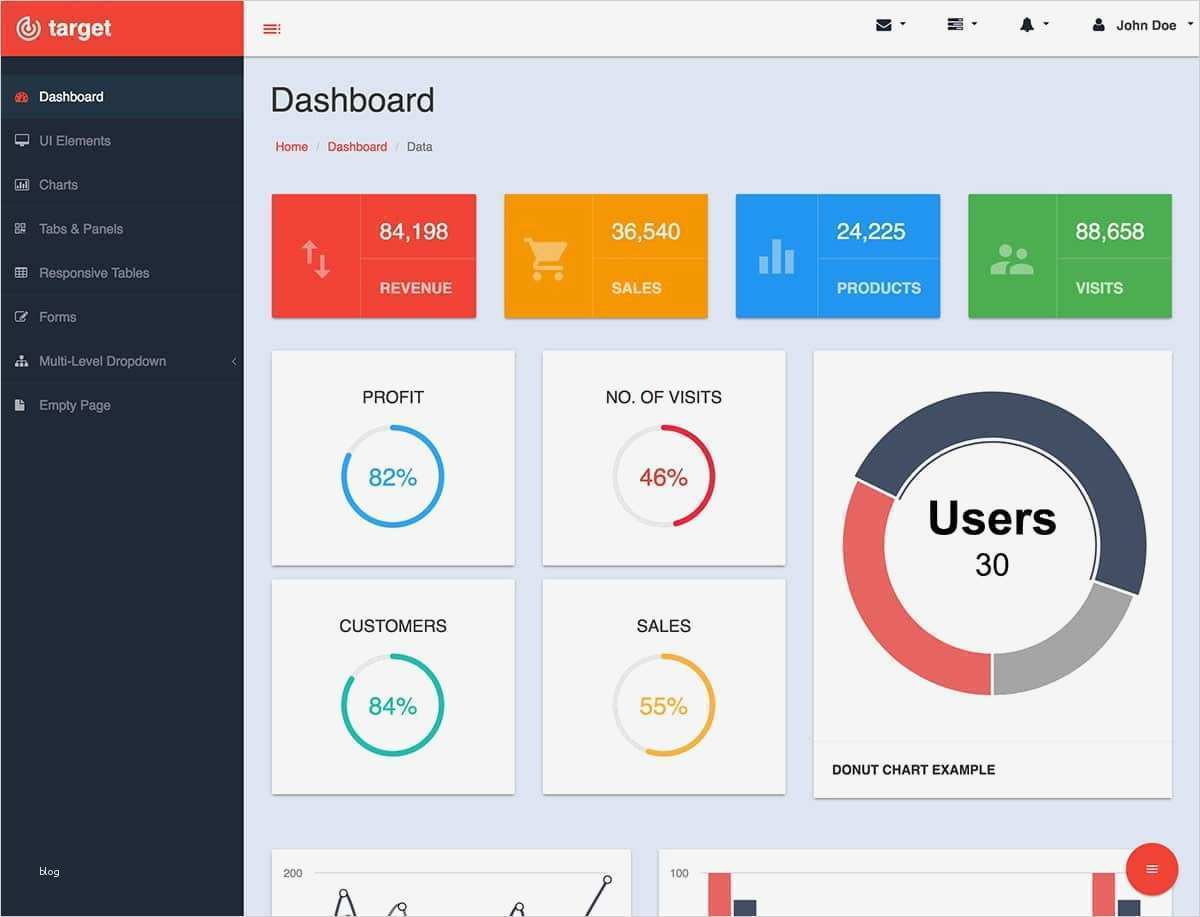This screenshot has width=1200, height=917.
Task: Click the red floating action menu button
Action: [x=1151, y=869]
